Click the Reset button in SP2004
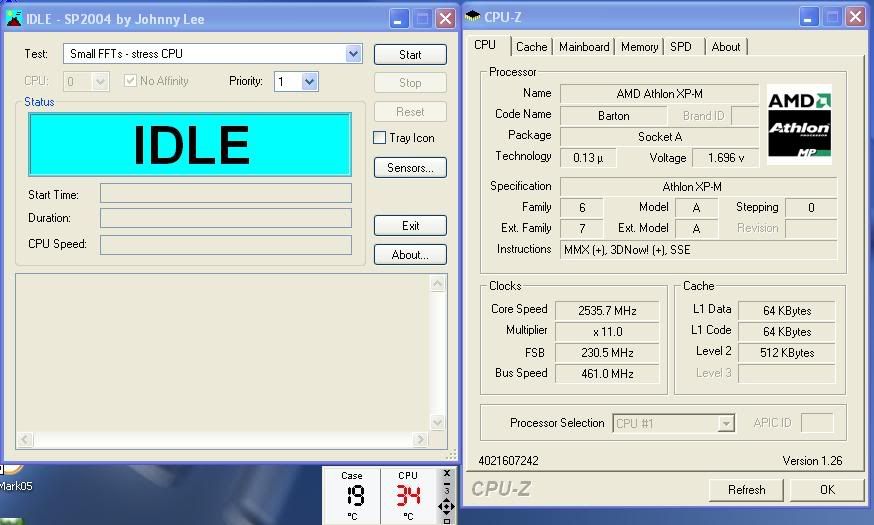This screenshot has width=874, height=525. coord(410,111)
